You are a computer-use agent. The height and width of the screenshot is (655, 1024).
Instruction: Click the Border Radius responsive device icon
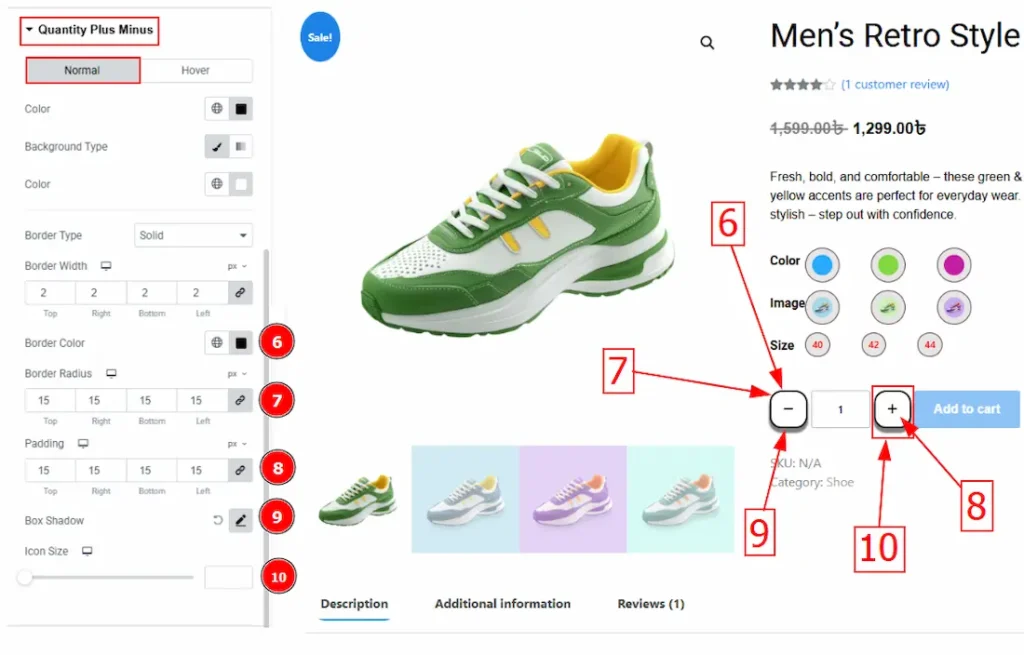coord(111,374)
